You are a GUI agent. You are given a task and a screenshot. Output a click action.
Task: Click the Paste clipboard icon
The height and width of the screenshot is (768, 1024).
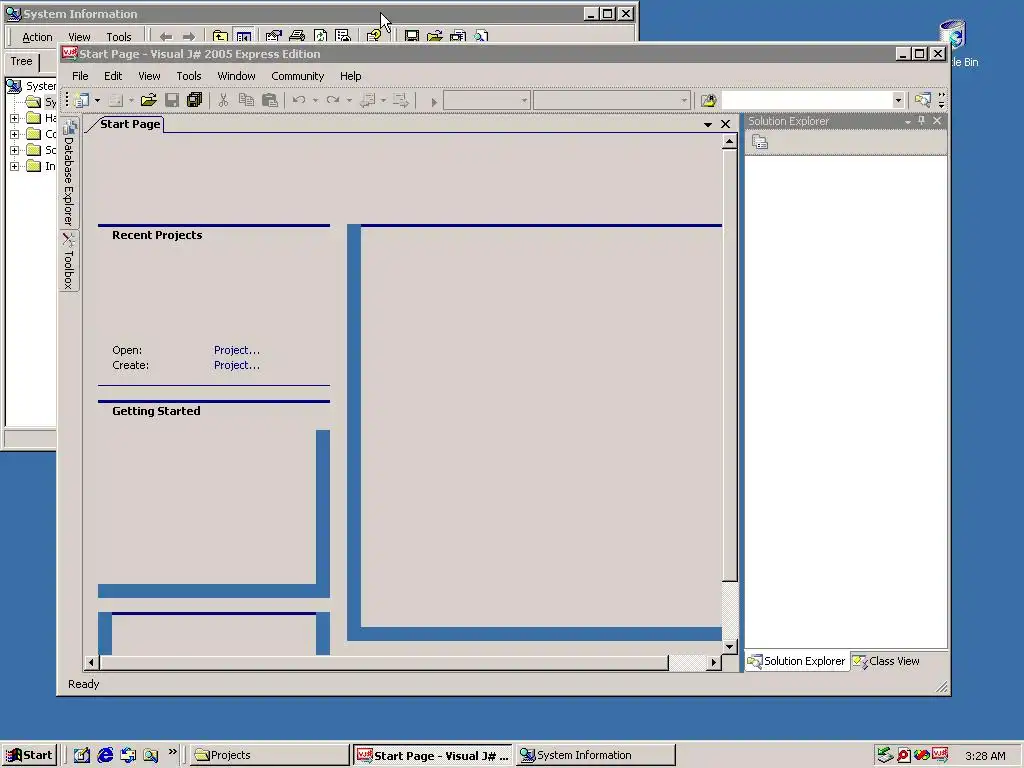tap(270, 100)
